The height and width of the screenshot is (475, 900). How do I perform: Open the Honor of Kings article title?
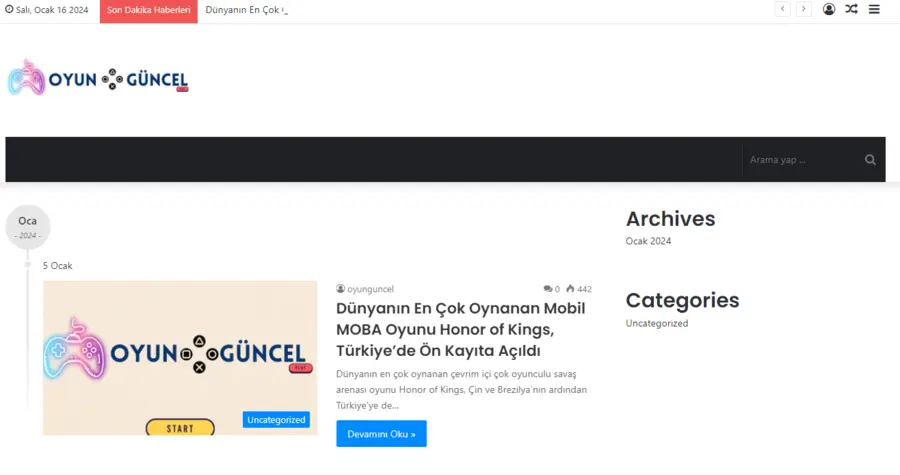(x=460, y=329)
